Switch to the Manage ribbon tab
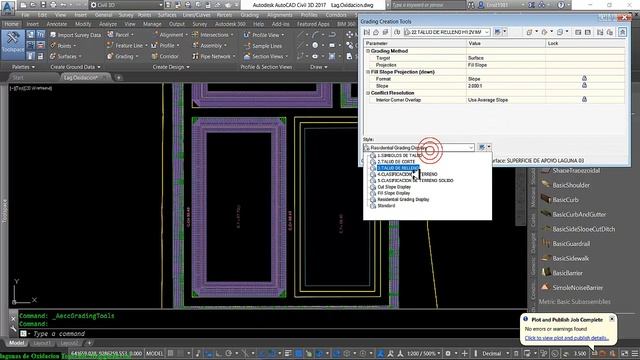 (x=152, y=24)
